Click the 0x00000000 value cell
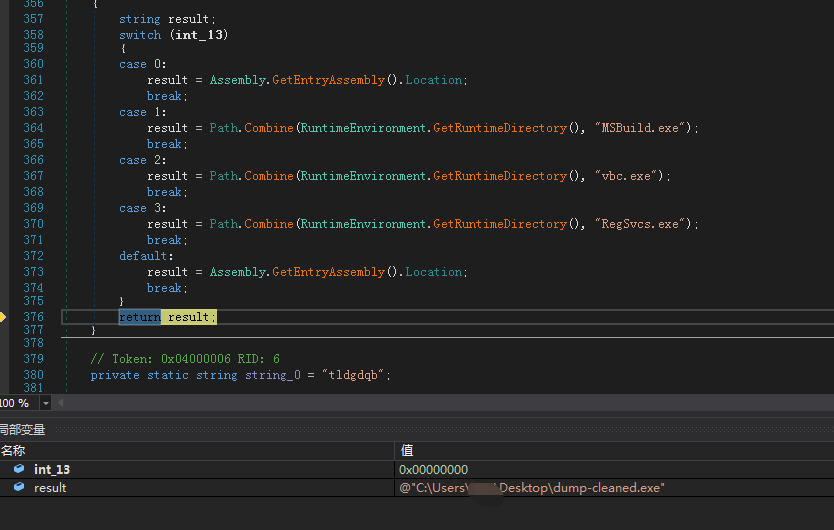This screenshot has width=834, height=530. pos(433,469)
